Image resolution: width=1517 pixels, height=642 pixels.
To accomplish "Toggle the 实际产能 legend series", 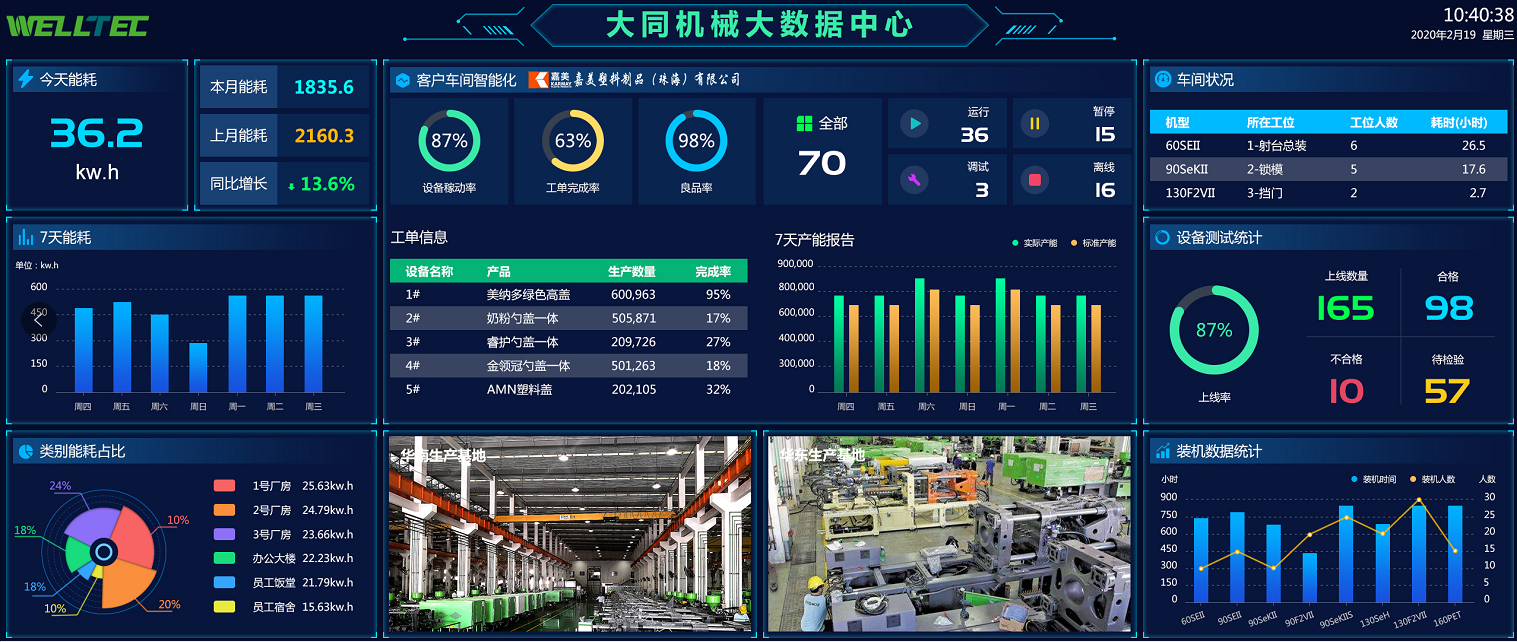I will point(1034,243).
